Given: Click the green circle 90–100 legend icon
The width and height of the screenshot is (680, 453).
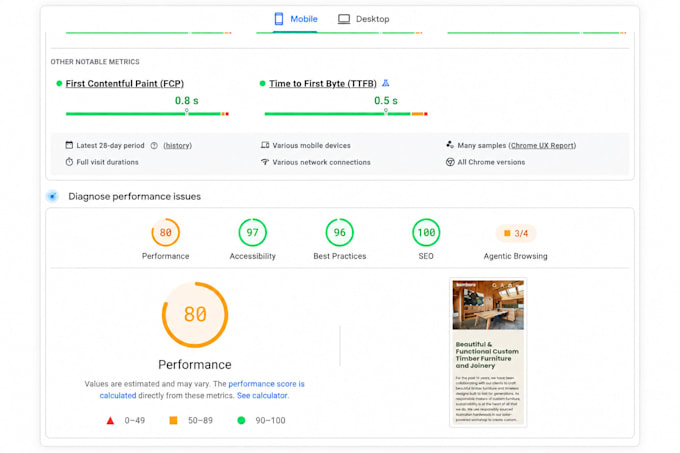Looking at the screenshot, I should tap(241, 420).
